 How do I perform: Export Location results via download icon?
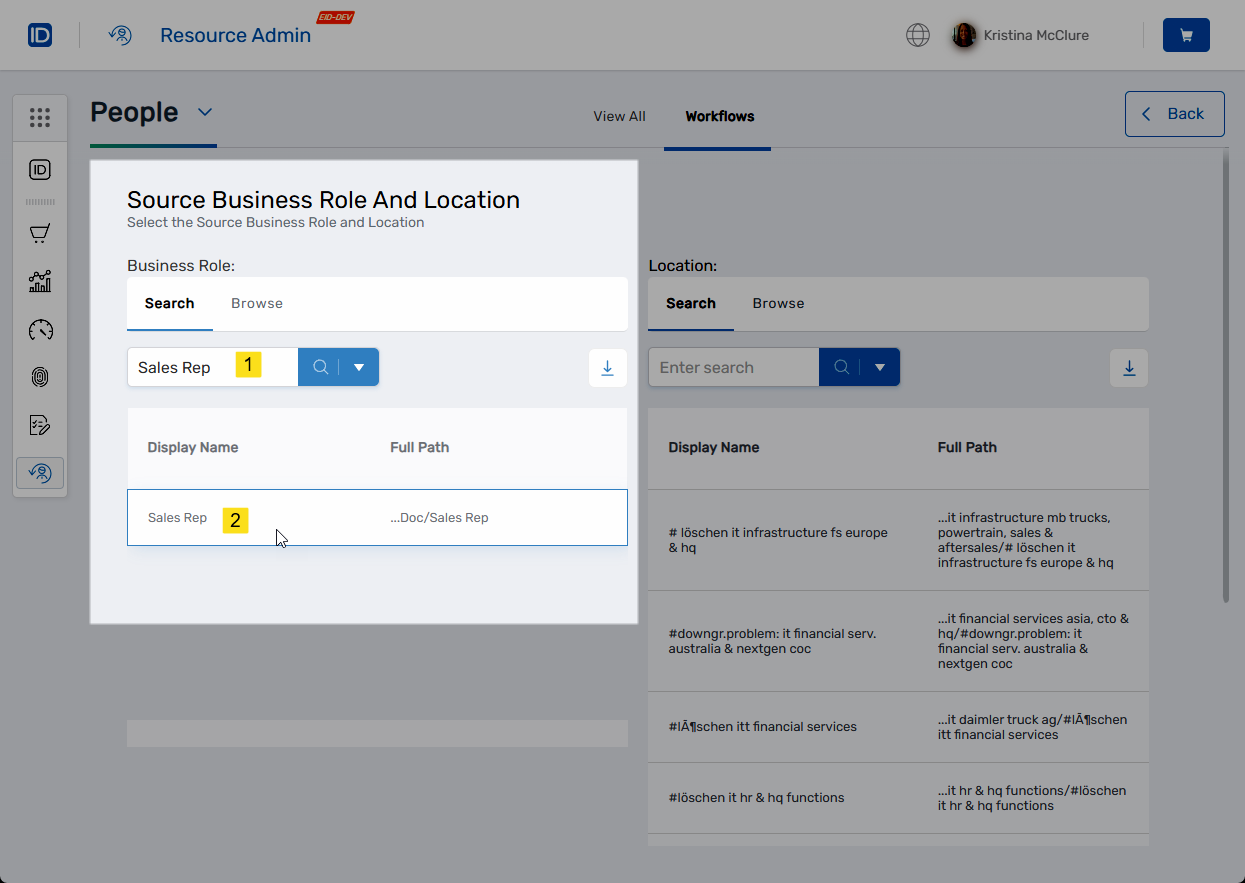(1129, 368)
